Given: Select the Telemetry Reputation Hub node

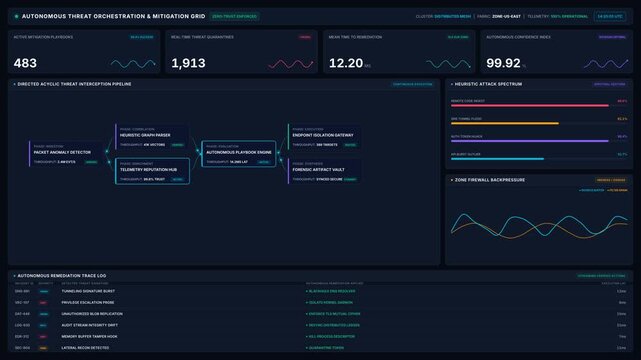Looking at the screenshot, I should click(x=152, y=171).
